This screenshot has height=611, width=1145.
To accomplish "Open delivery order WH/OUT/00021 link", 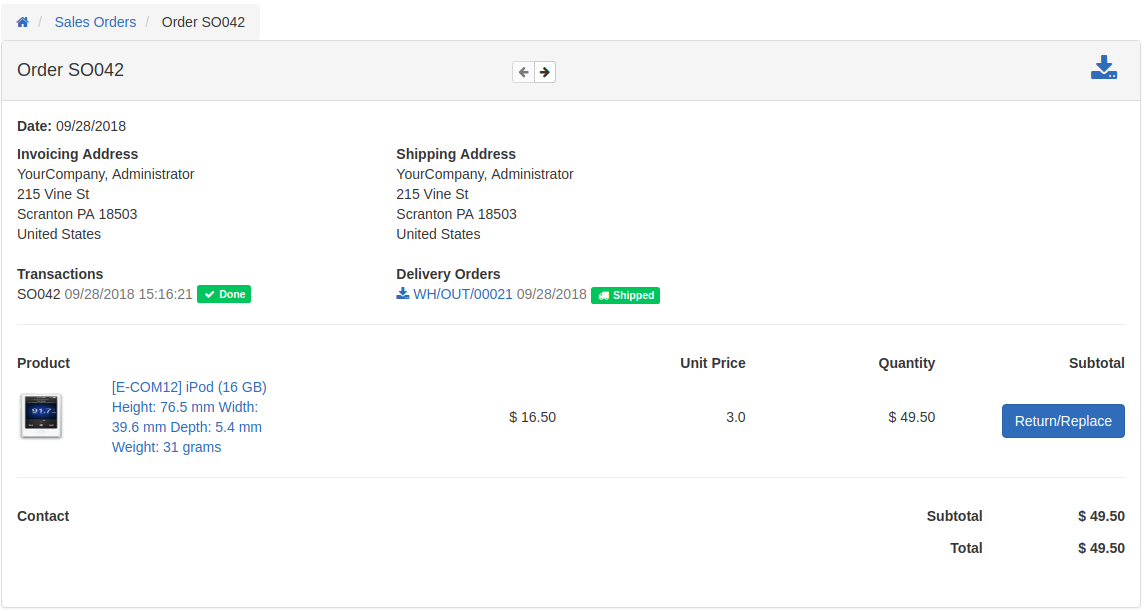I will tap(463, 294).
